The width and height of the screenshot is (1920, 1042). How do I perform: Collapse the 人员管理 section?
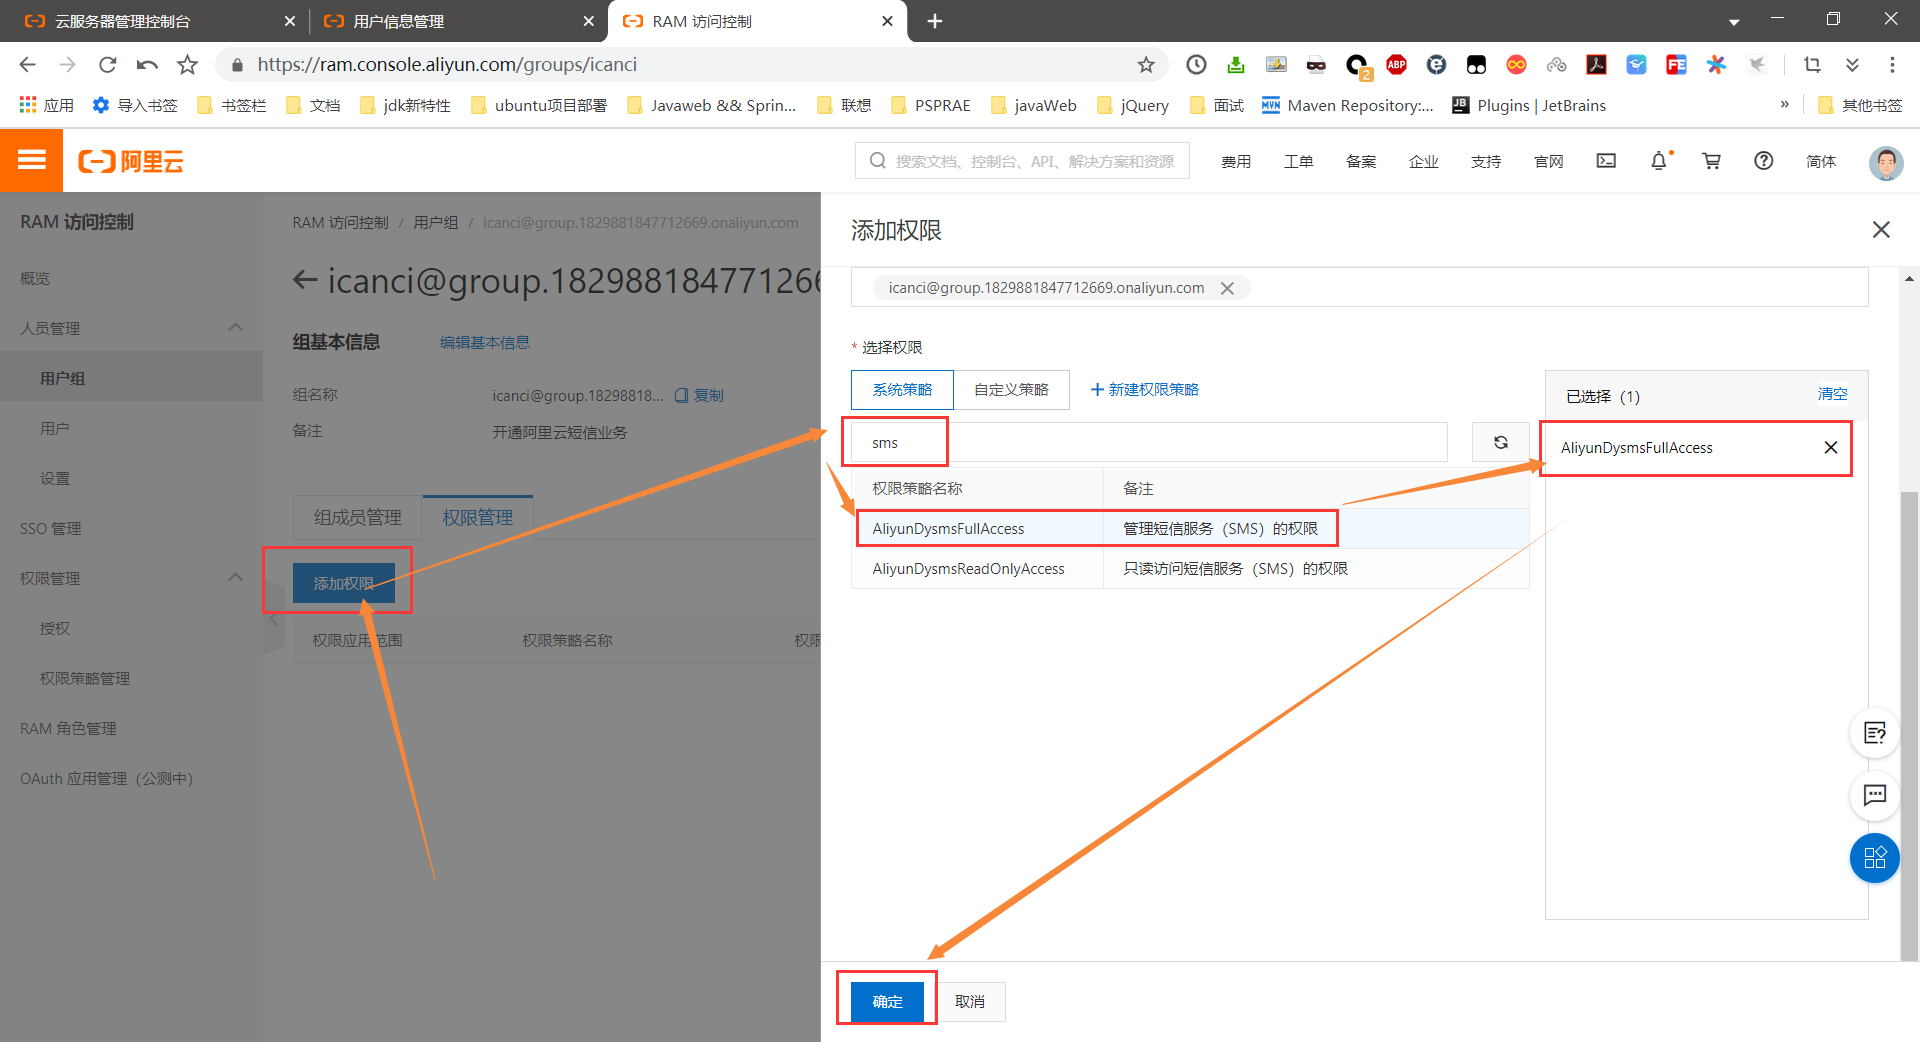pos(235,327)
